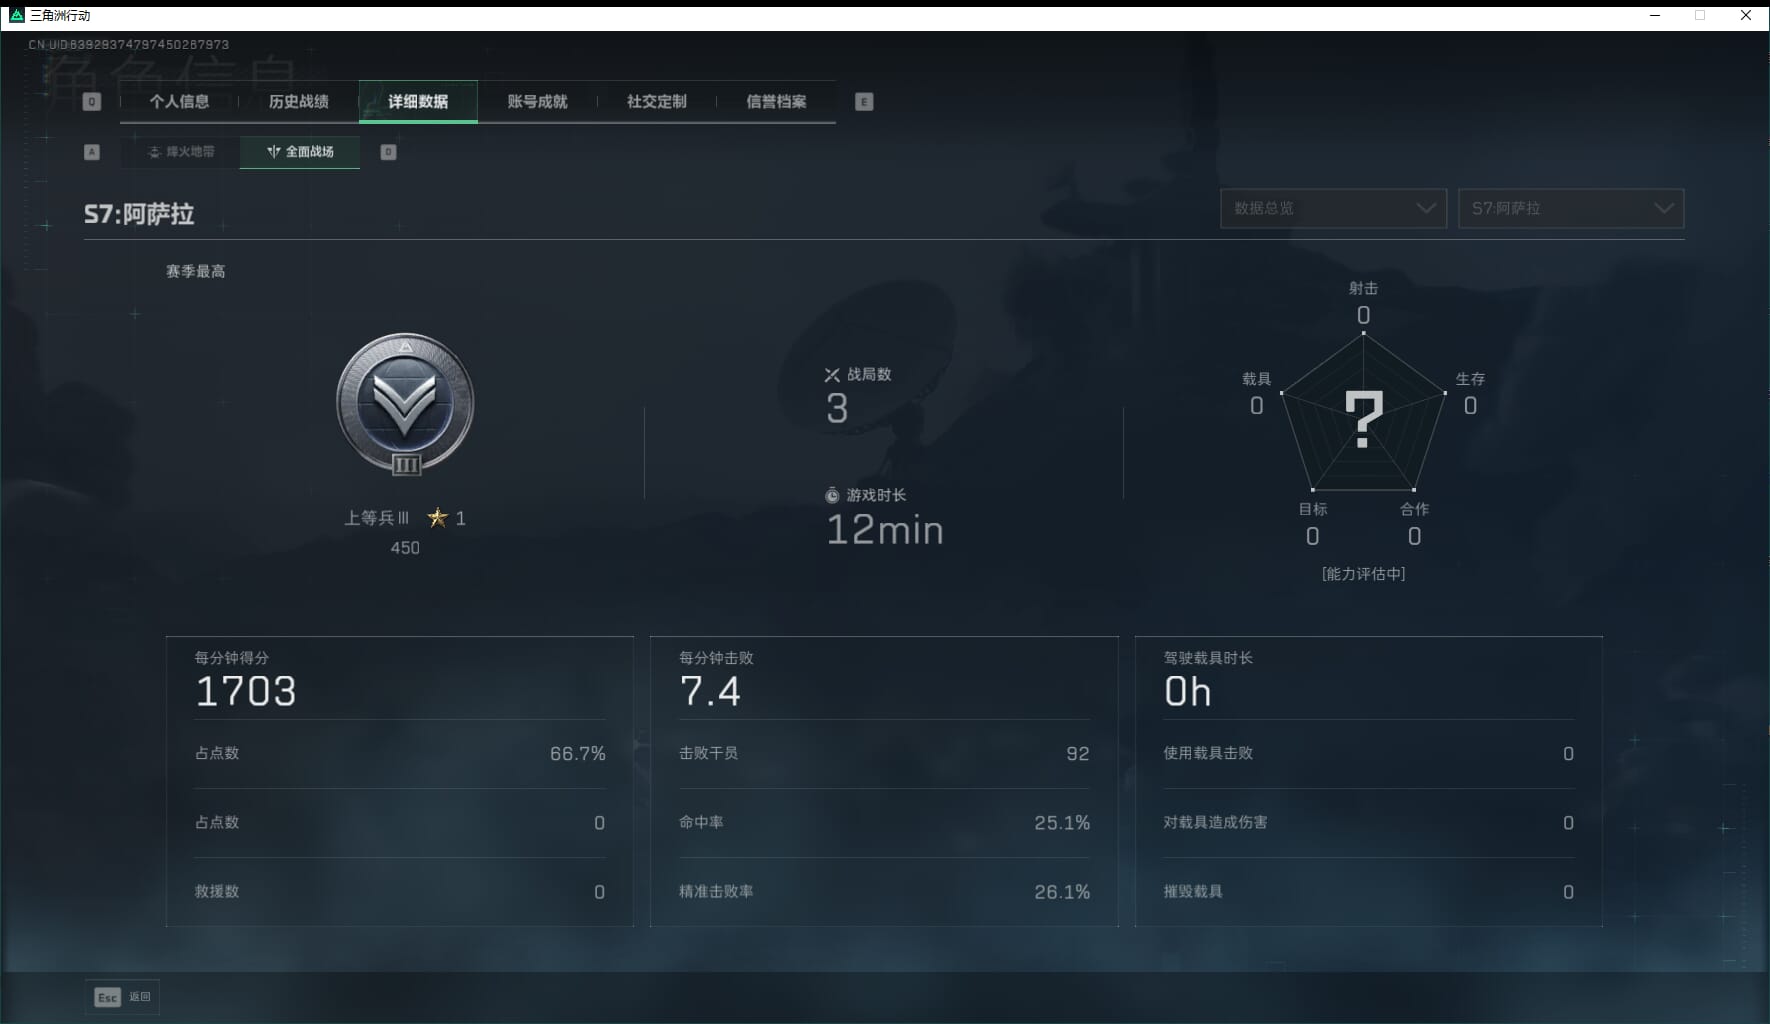Click the score value 1703
The width and height of the screenshot is (1770, 1024).
click(x=246, y=692)
